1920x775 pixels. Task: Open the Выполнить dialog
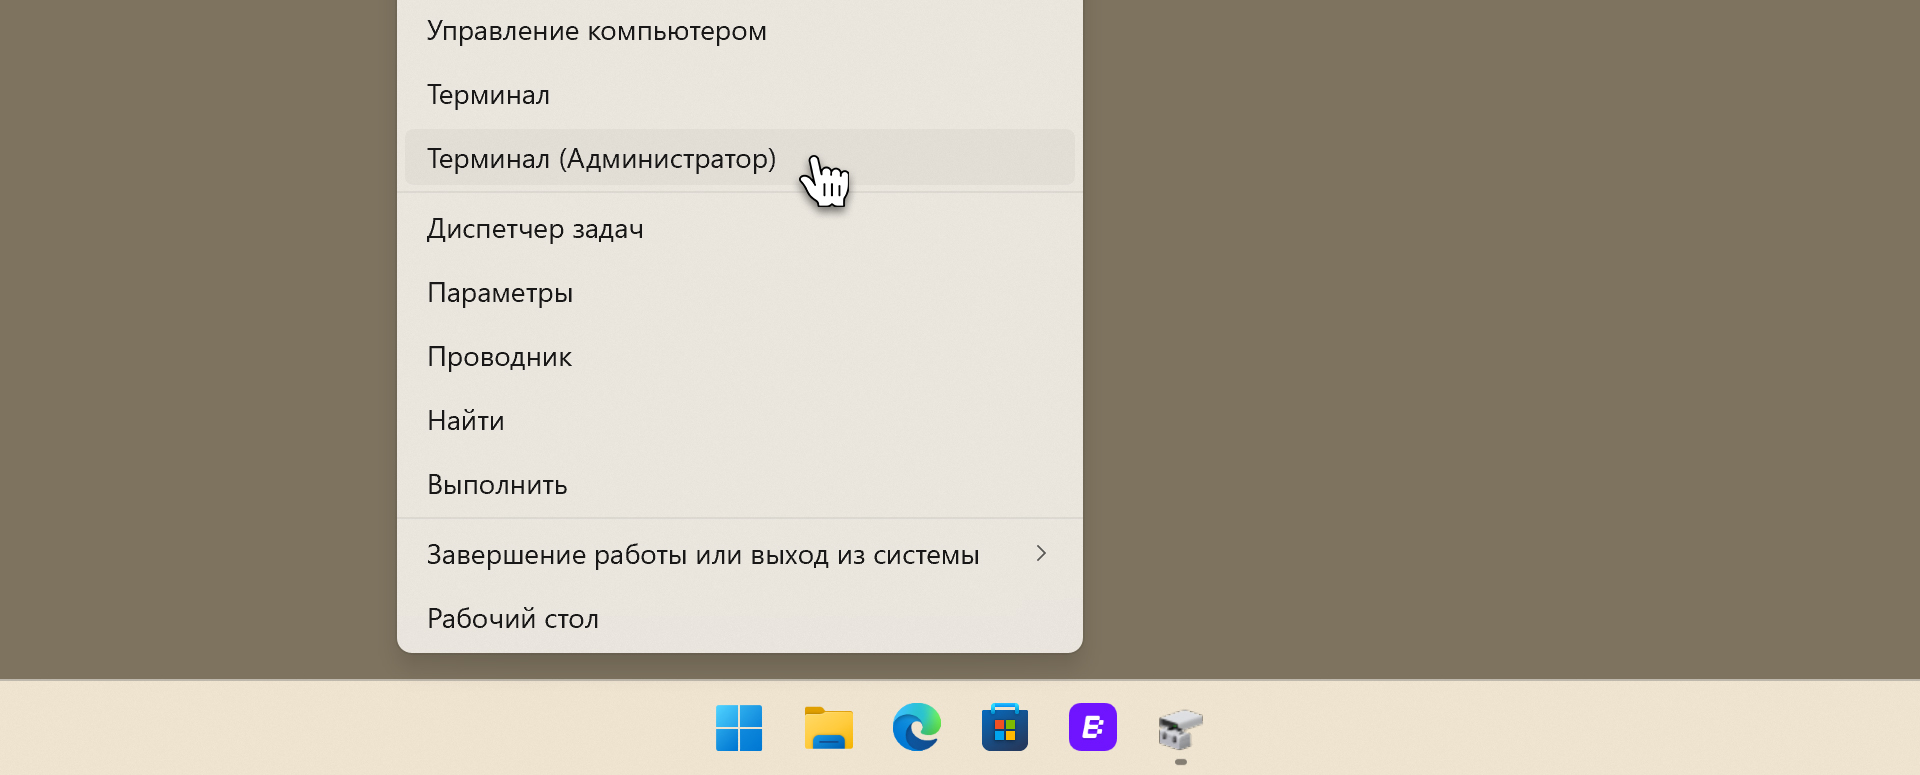[x=497, y=485]
